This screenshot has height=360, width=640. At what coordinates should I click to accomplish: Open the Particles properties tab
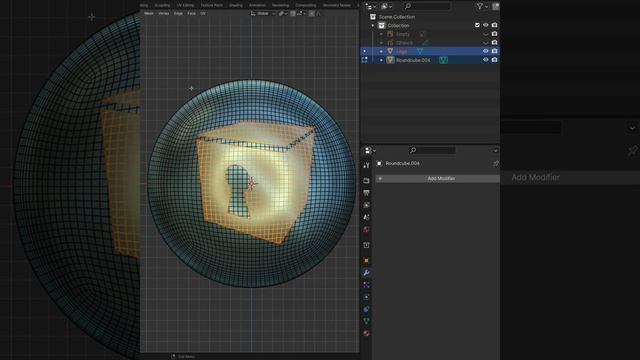366,285
